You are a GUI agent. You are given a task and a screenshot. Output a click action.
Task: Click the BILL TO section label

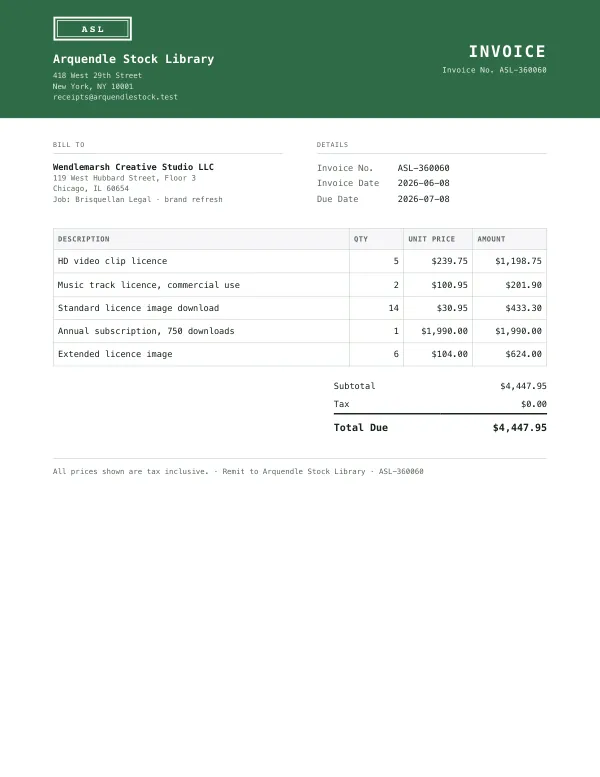(x=68, y=145)
